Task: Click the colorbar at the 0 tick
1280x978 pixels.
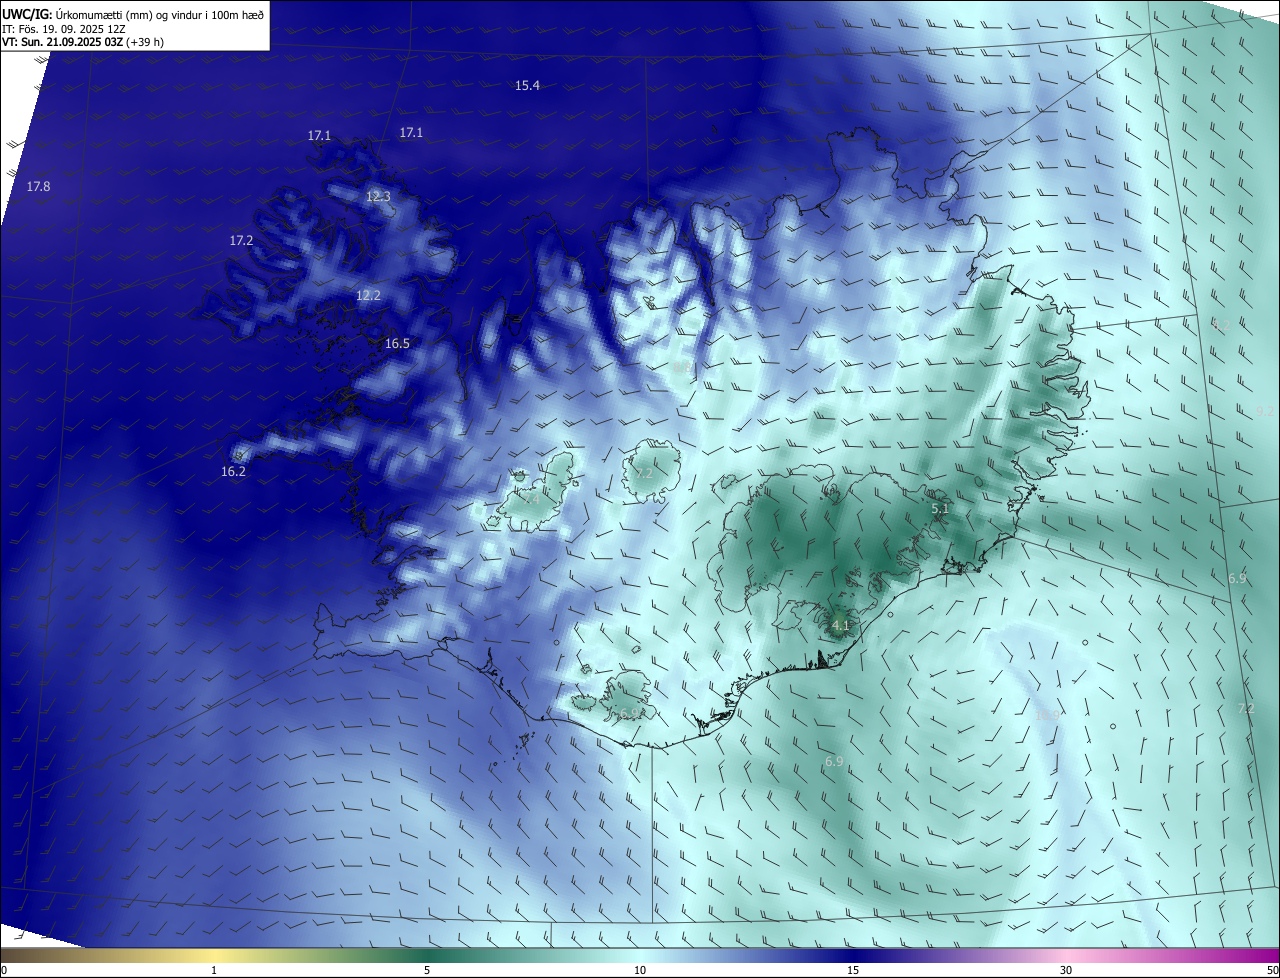Action: tap(4, 970)
